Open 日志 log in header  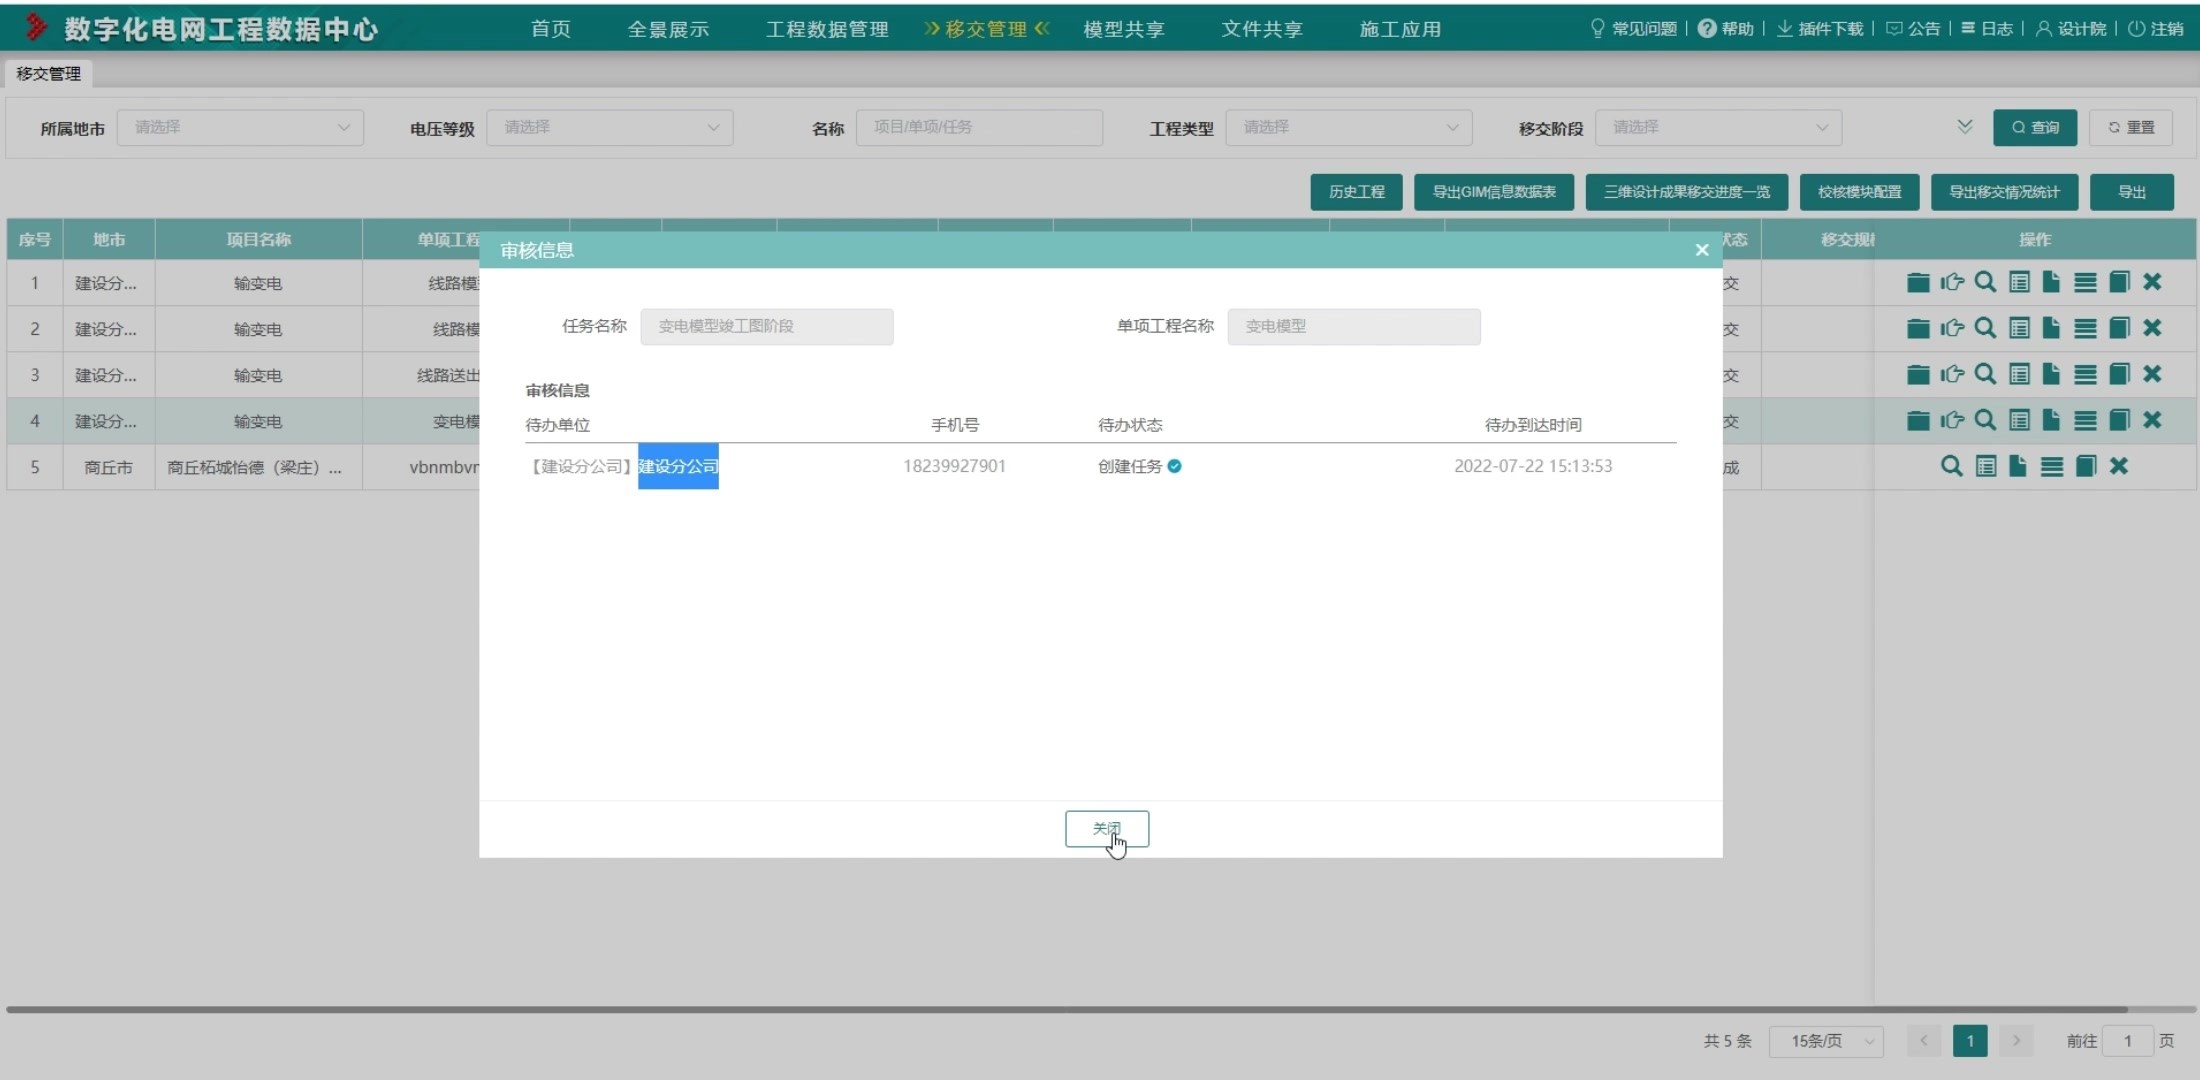tap(1987, 29)
